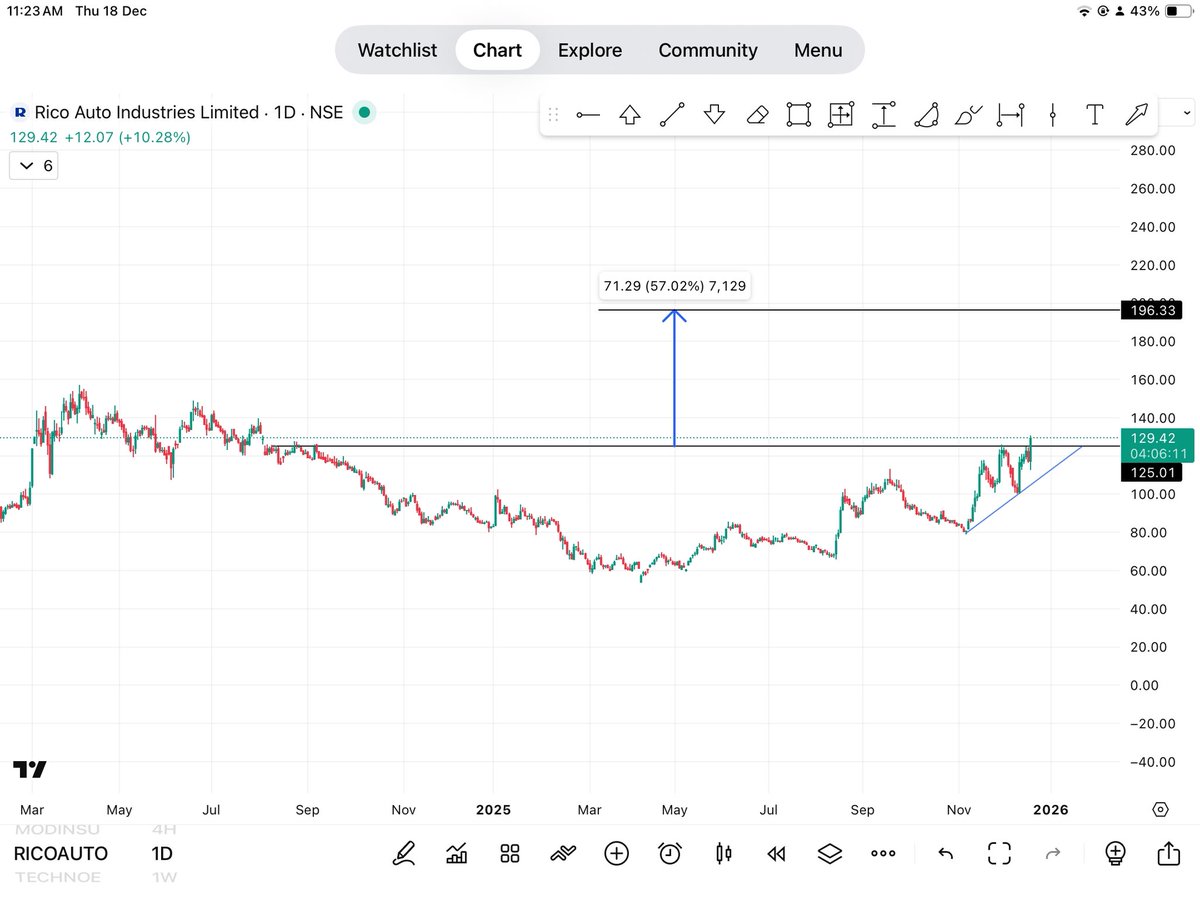Select the eraser tool
This screenshot has width=1200, height=900.
(x=757, y=115)
